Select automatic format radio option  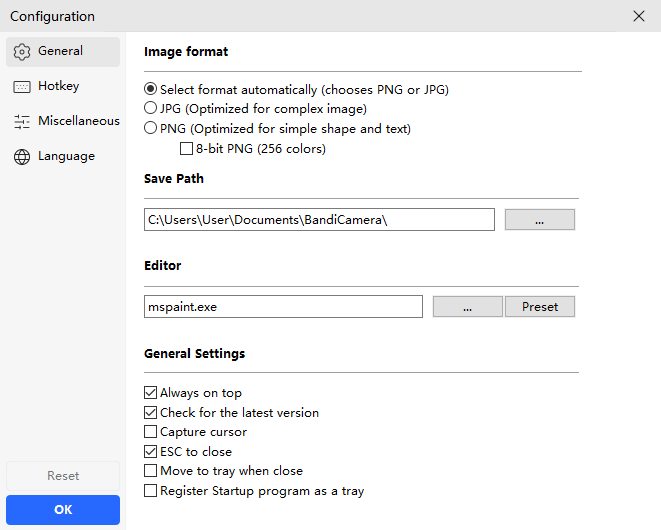[x=151, y=89]
